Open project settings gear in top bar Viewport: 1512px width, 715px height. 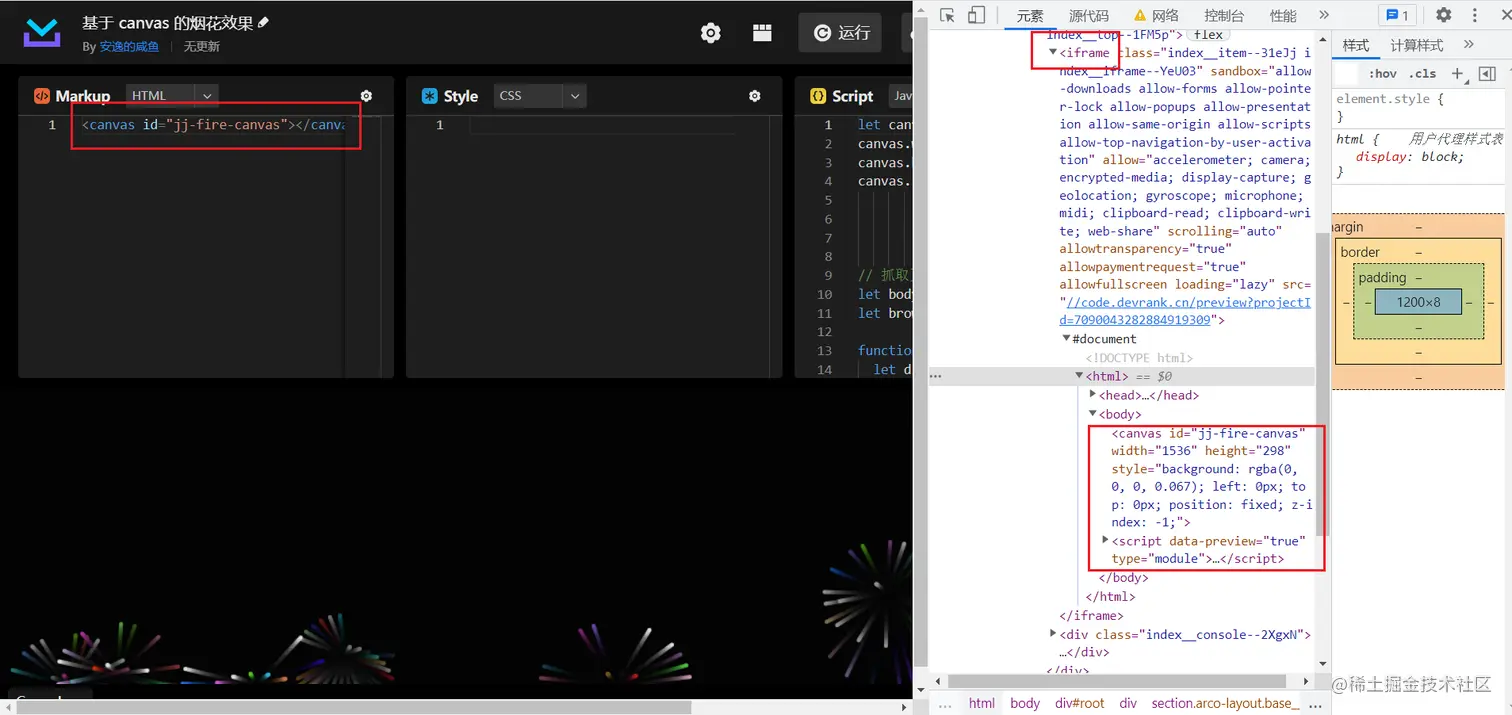click(x=711, y=33)
